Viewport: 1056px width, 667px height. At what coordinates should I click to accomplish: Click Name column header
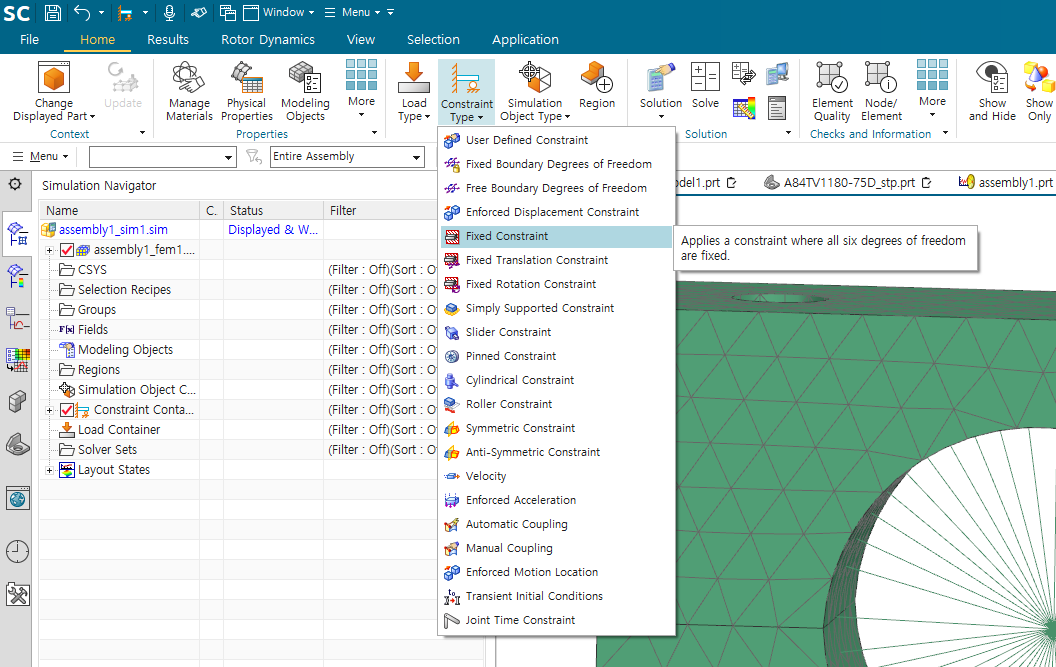point(119,210)
